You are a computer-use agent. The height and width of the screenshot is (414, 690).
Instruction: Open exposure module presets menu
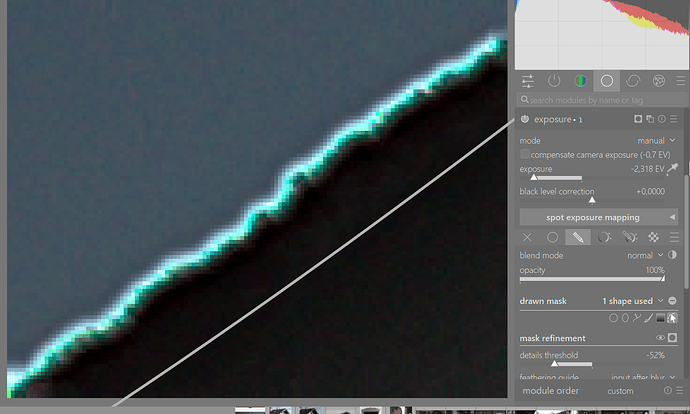coord(674,119)
